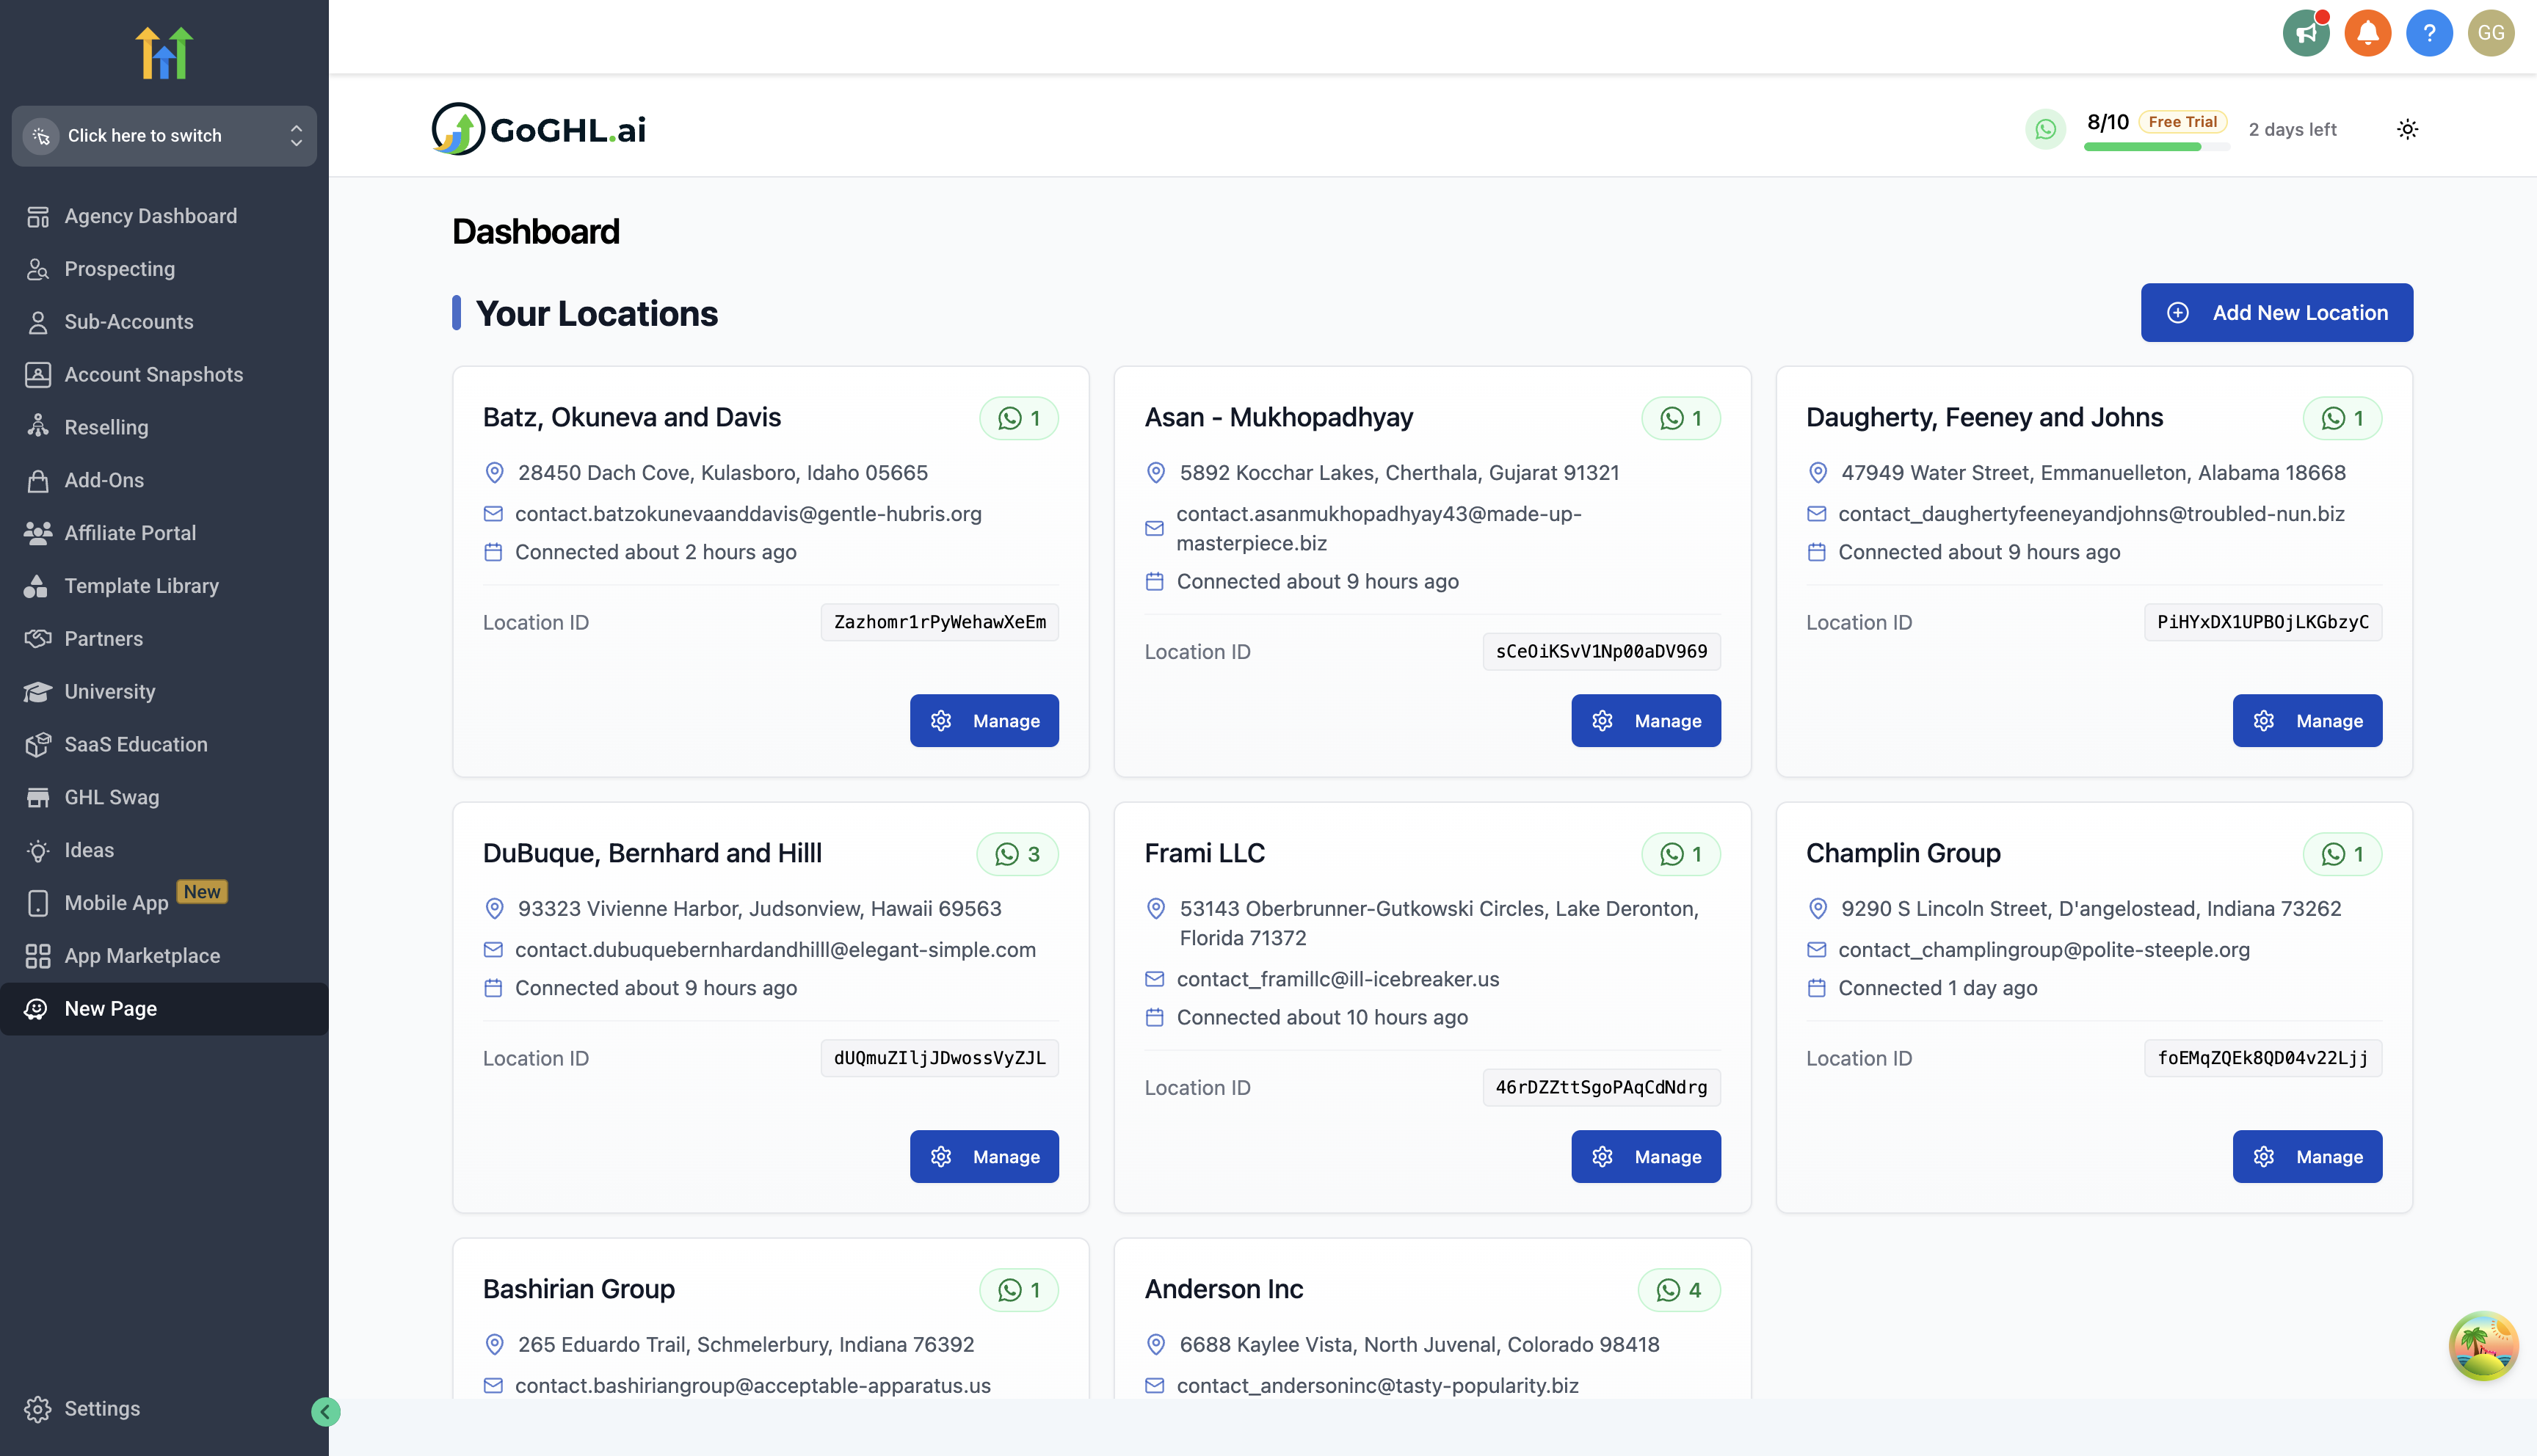Click WhatsApp badge on Bashirian Group card
The width and height of the screenshot is (2537, 1456).
pos(1018,1290)
